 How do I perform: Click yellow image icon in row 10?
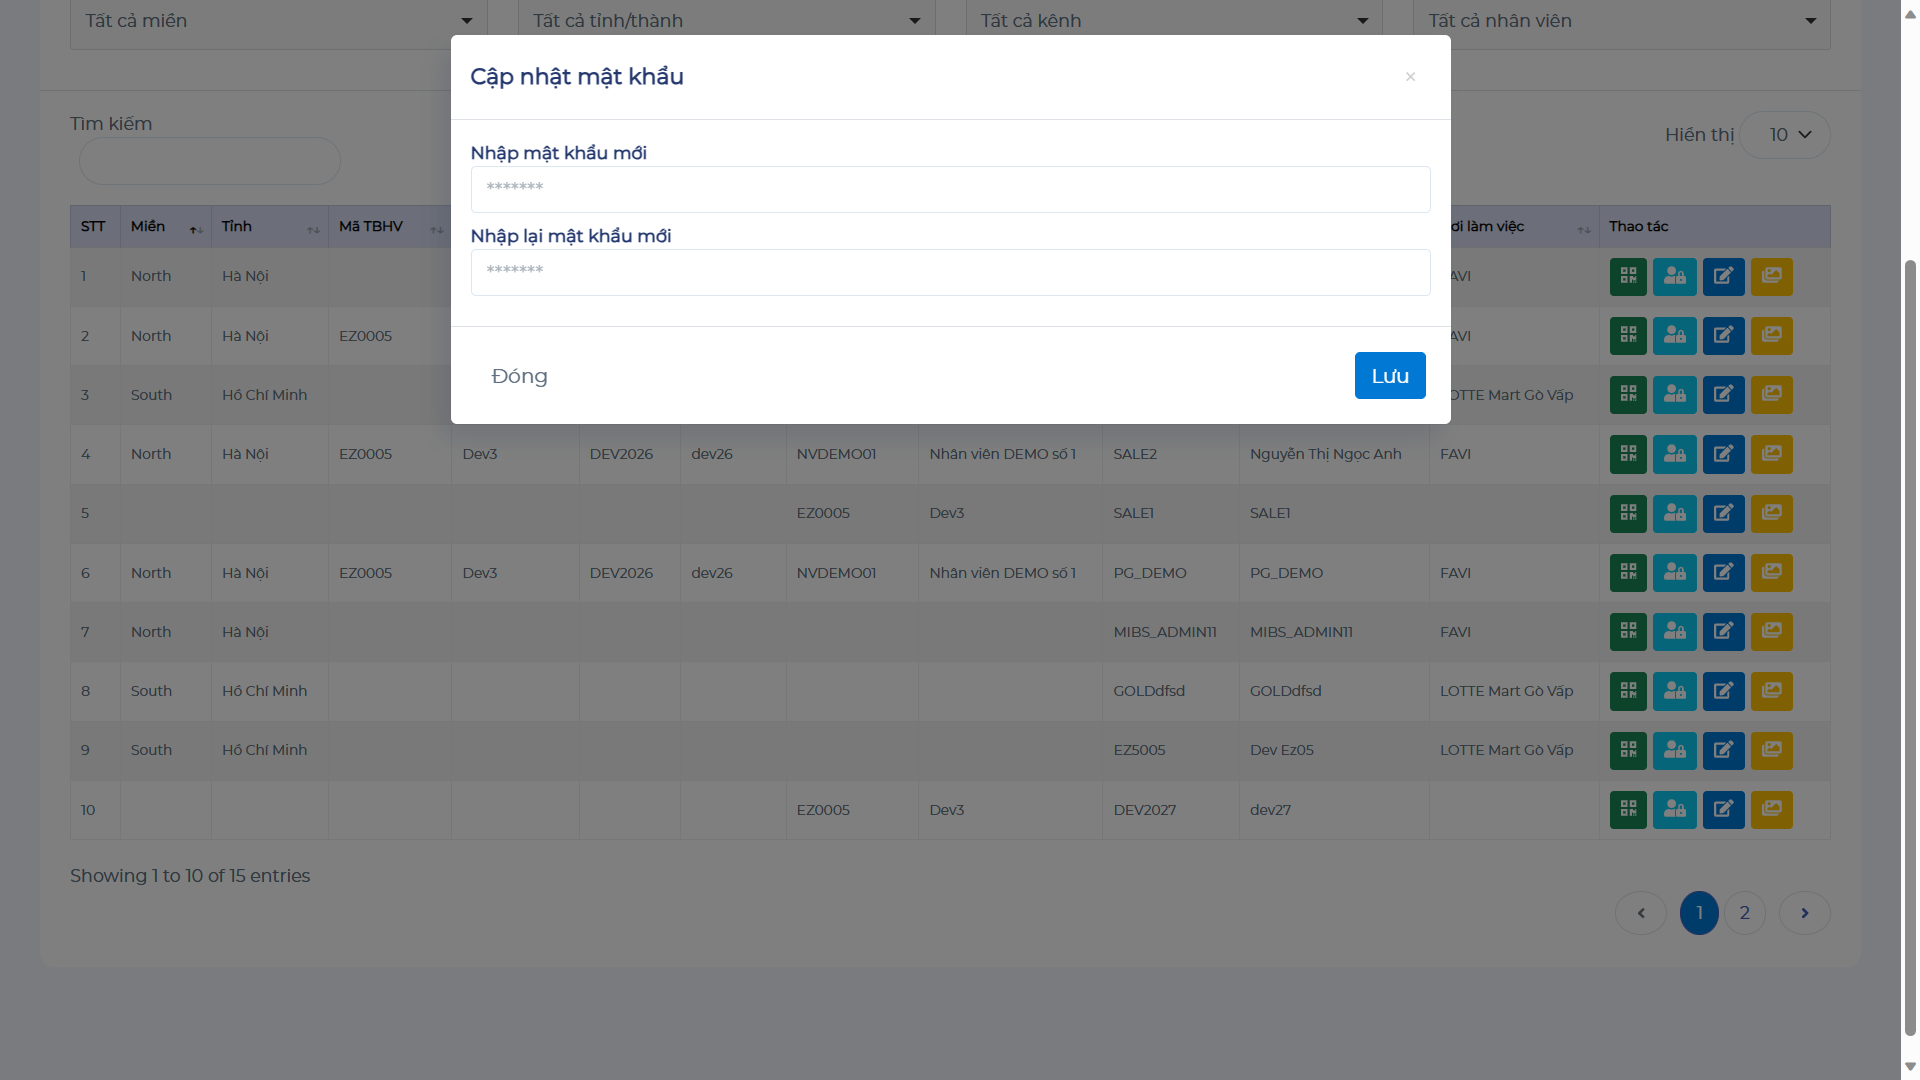point(1771,810)
